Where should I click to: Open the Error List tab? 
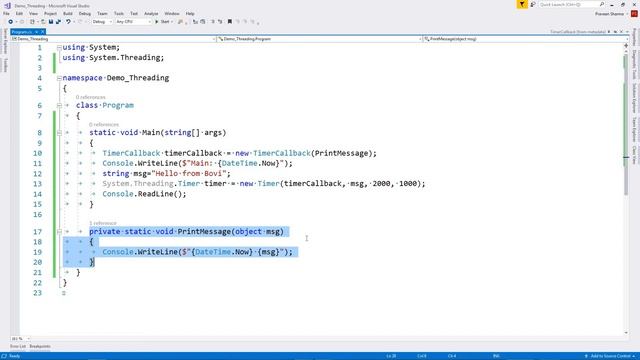[x=18, y=347]
